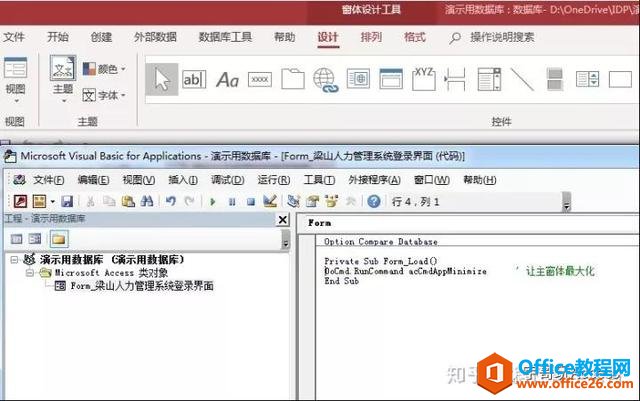The height and width of the screenshot is (401, 640).
Task: Pick the Toggle Button control
Action: click(555, 79)
